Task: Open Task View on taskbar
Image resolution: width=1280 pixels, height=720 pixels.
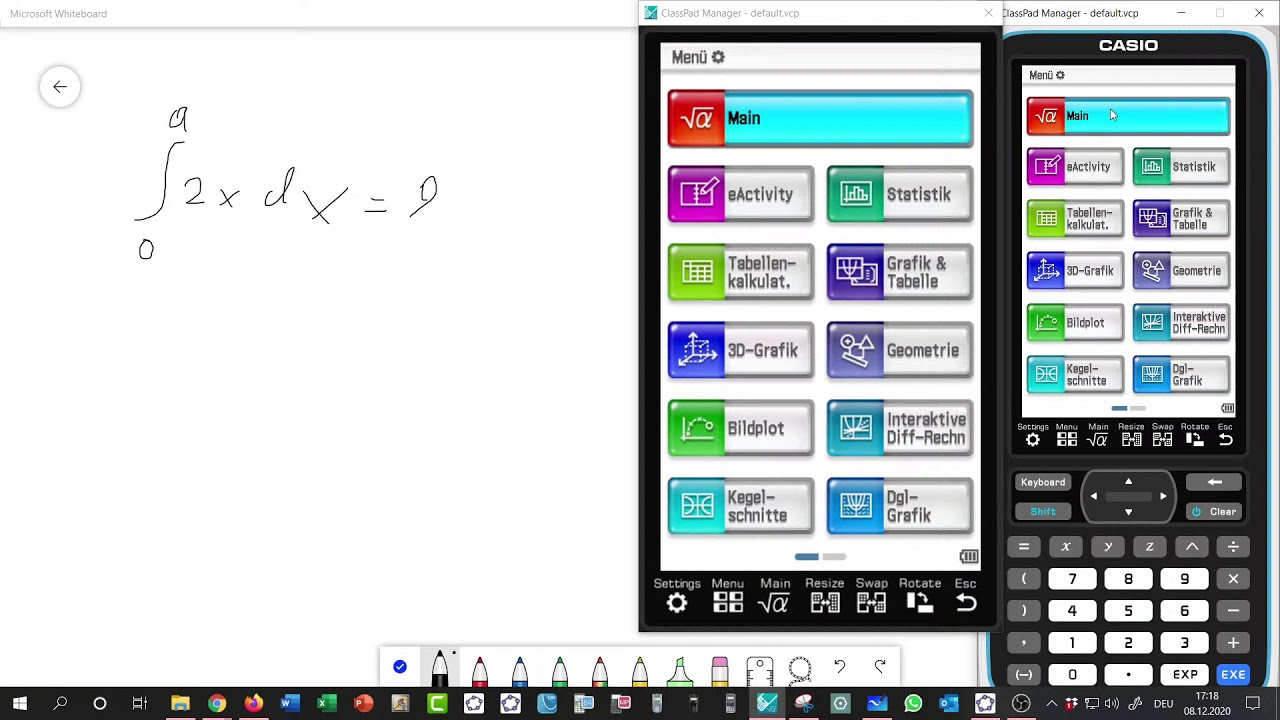Action: point(140,704)
